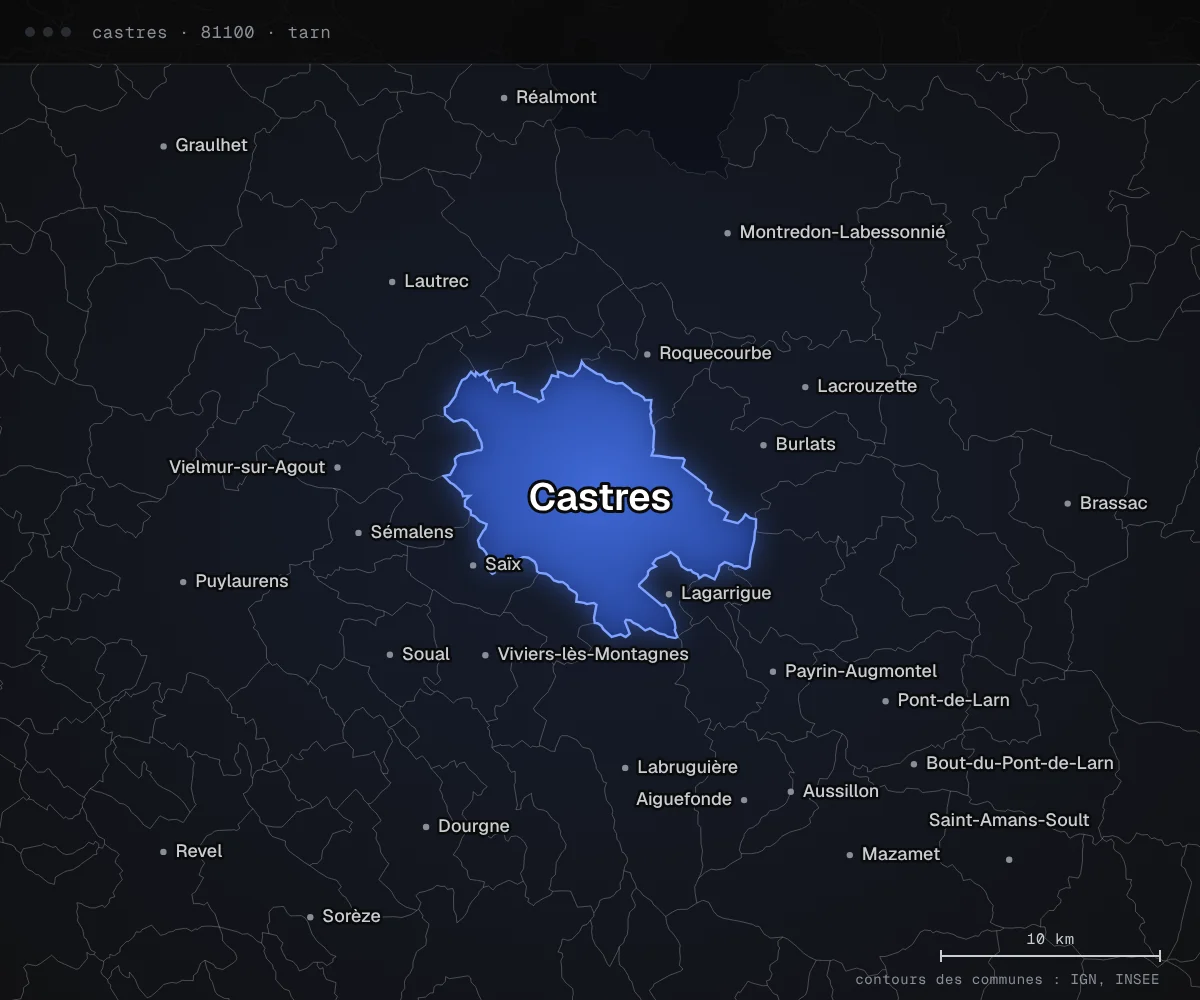1200x1000 pixels.
Task: Click the Vielmur-sur-Agout label
Action: (247, 467)
